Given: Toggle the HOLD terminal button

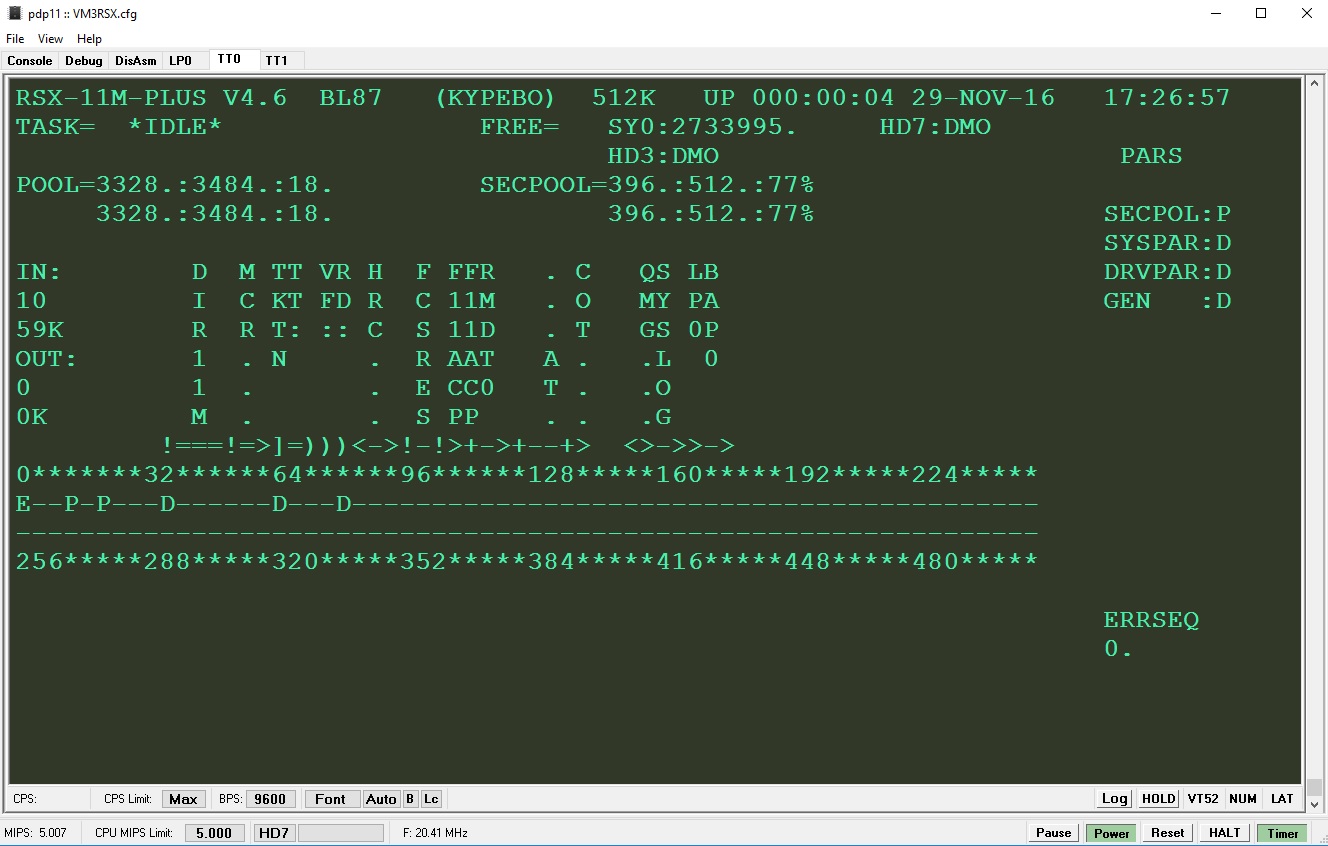Looking at the screenshot, I should 1158,799.
